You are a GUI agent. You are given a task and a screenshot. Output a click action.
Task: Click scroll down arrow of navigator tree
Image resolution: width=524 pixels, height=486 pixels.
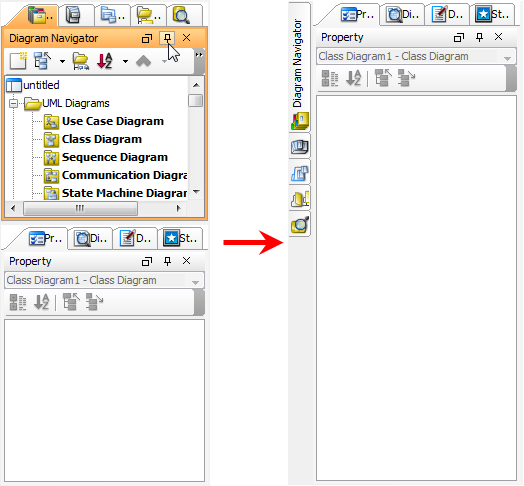pos(196,192)
